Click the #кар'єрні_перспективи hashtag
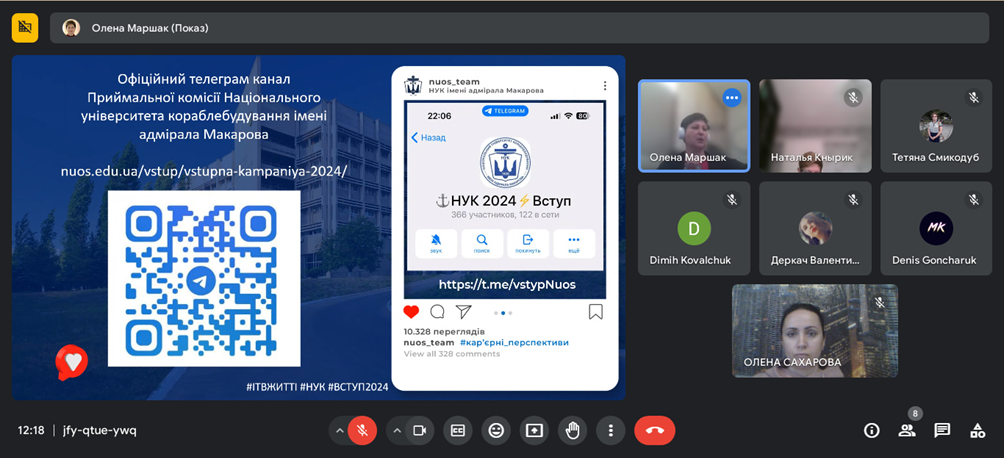 click(514, 343)
